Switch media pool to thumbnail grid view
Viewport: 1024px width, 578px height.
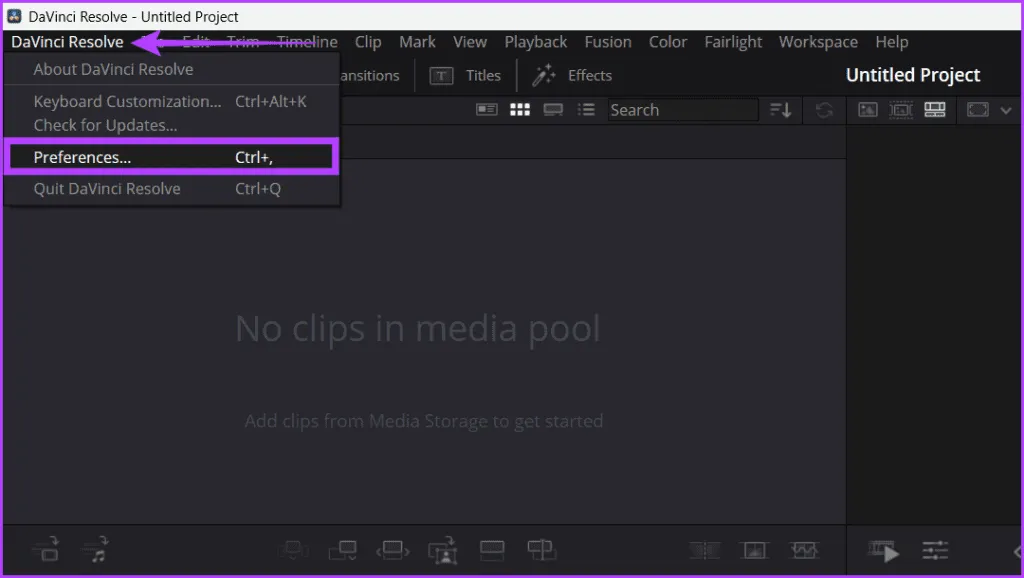[x=520, y=110]
